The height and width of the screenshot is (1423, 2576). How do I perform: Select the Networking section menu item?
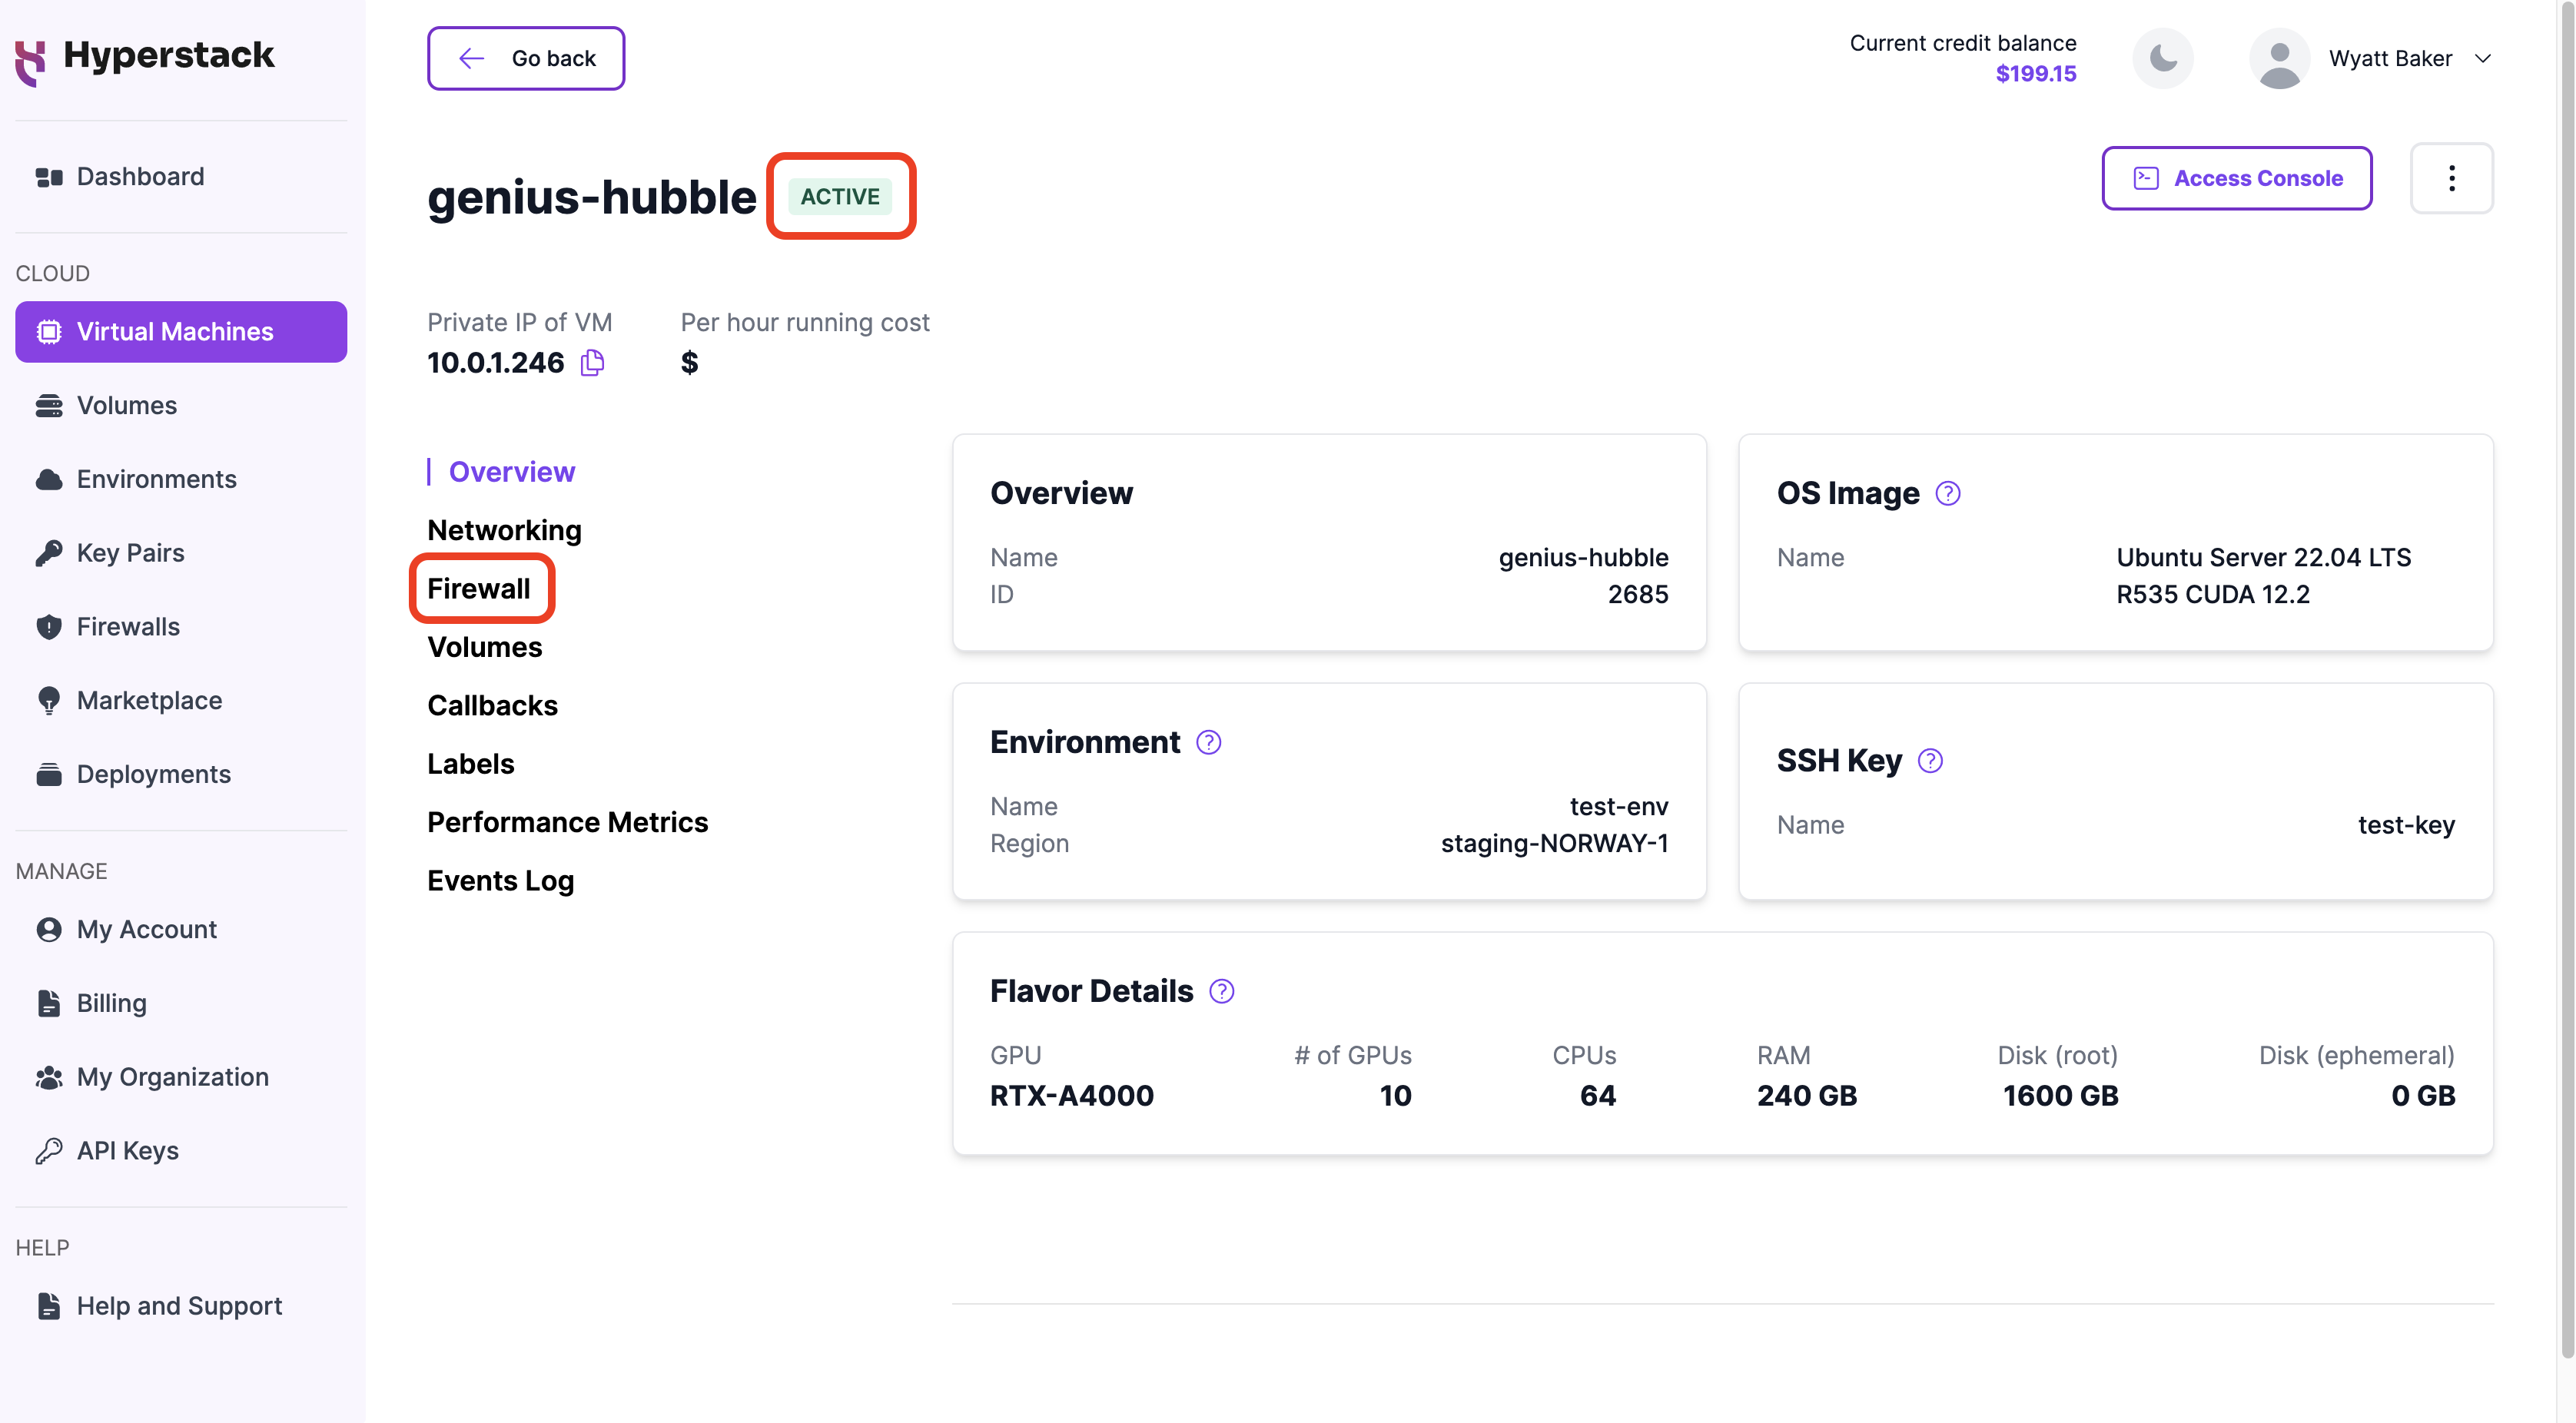[505, 528]
